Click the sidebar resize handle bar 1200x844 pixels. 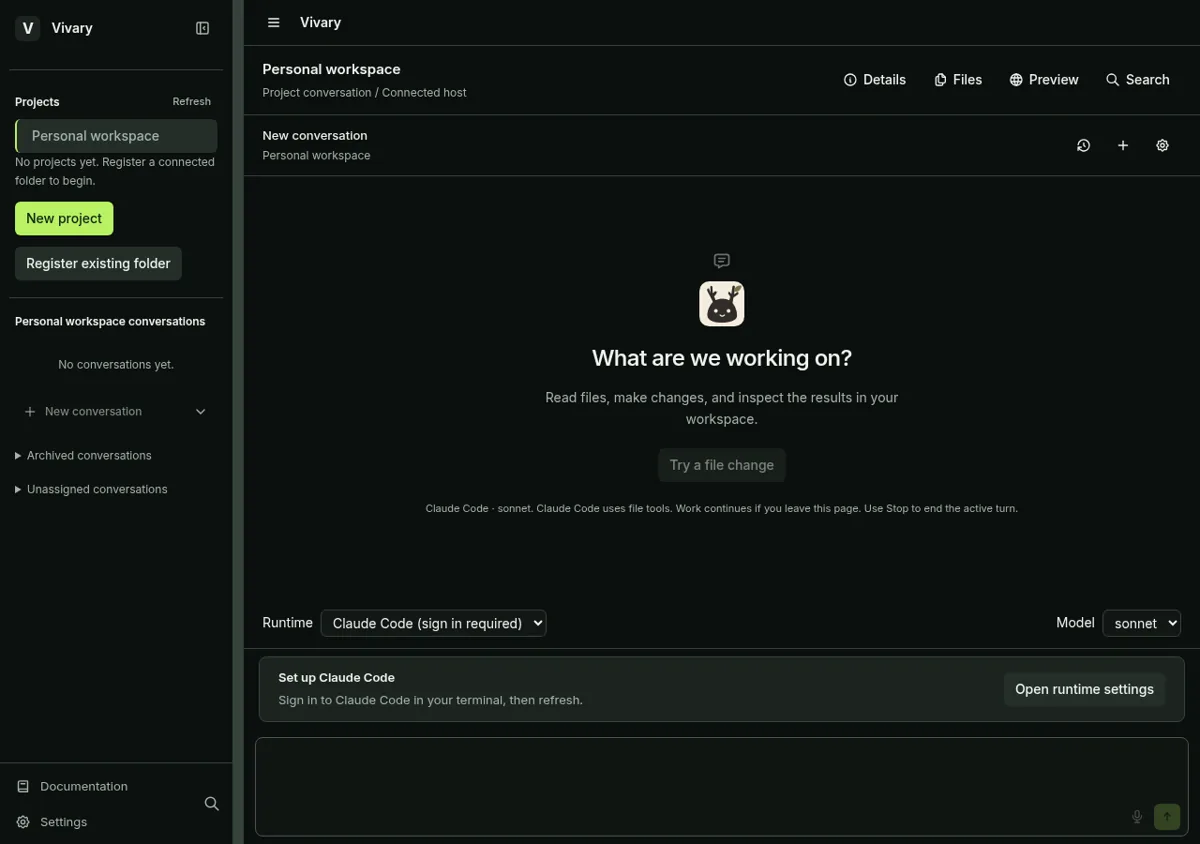pyautogui.click(x=238, y=422)
